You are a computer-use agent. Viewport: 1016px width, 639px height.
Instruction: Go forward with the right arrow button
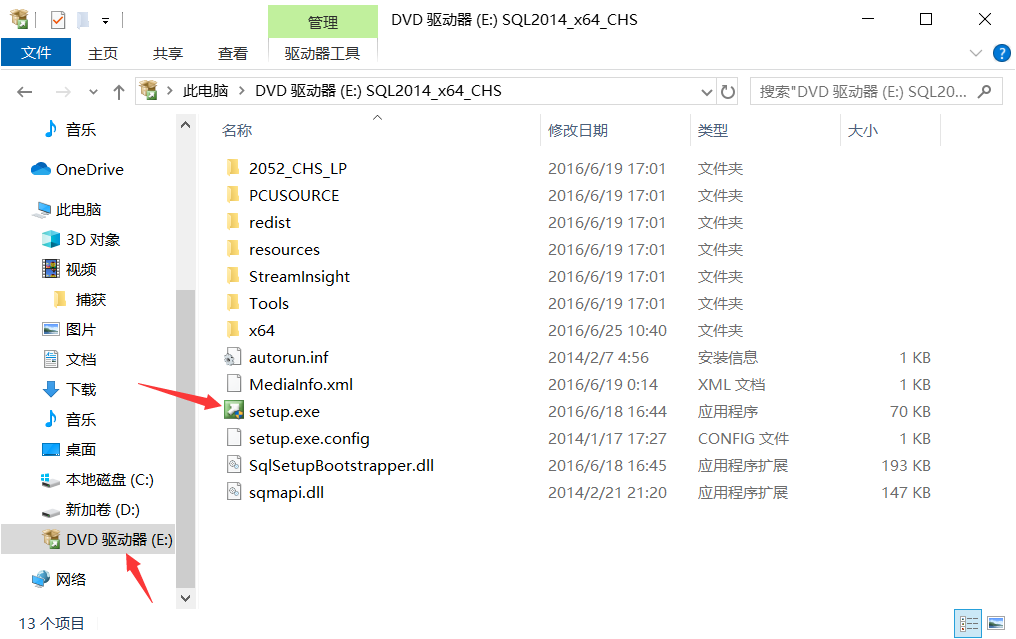pos(63,92)
